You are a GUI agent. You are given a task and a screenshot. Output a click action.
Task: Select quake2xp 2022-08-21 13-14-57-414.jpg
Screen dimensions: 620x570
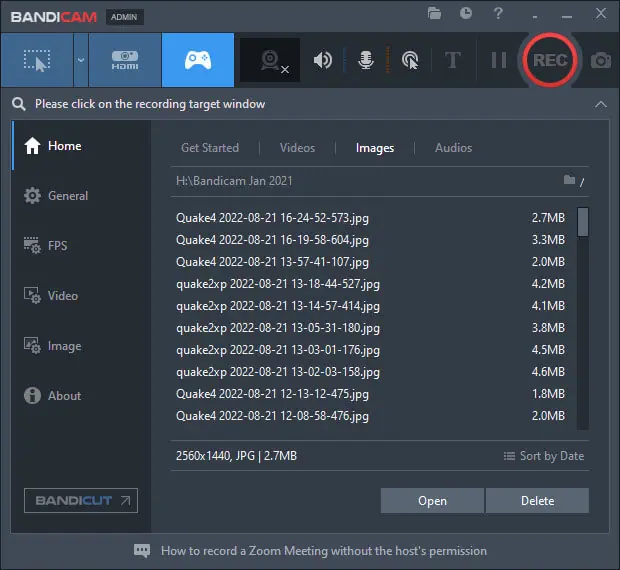tap(371, 306)
